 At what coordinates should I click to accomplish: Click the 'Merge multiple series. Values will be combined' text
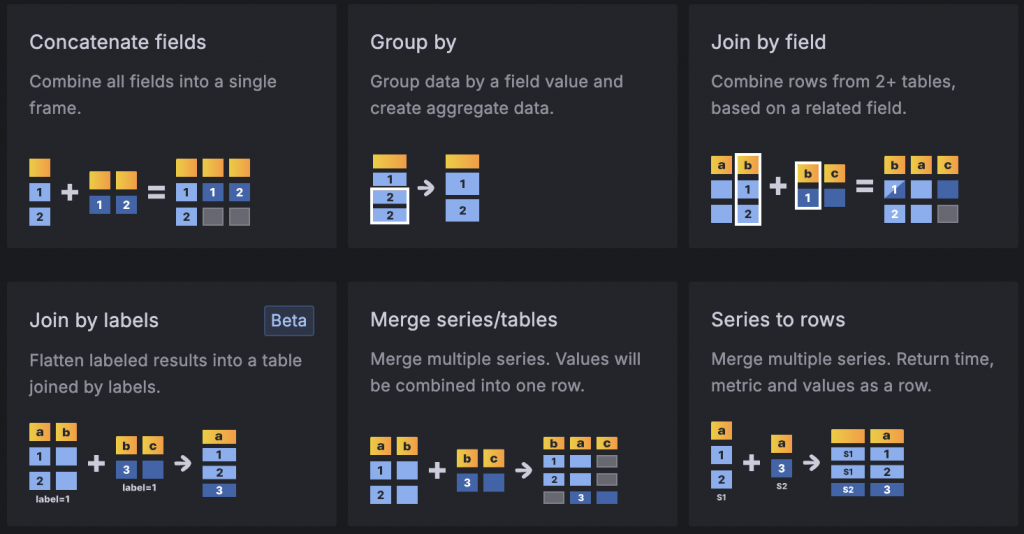click(x=505, y=372)
